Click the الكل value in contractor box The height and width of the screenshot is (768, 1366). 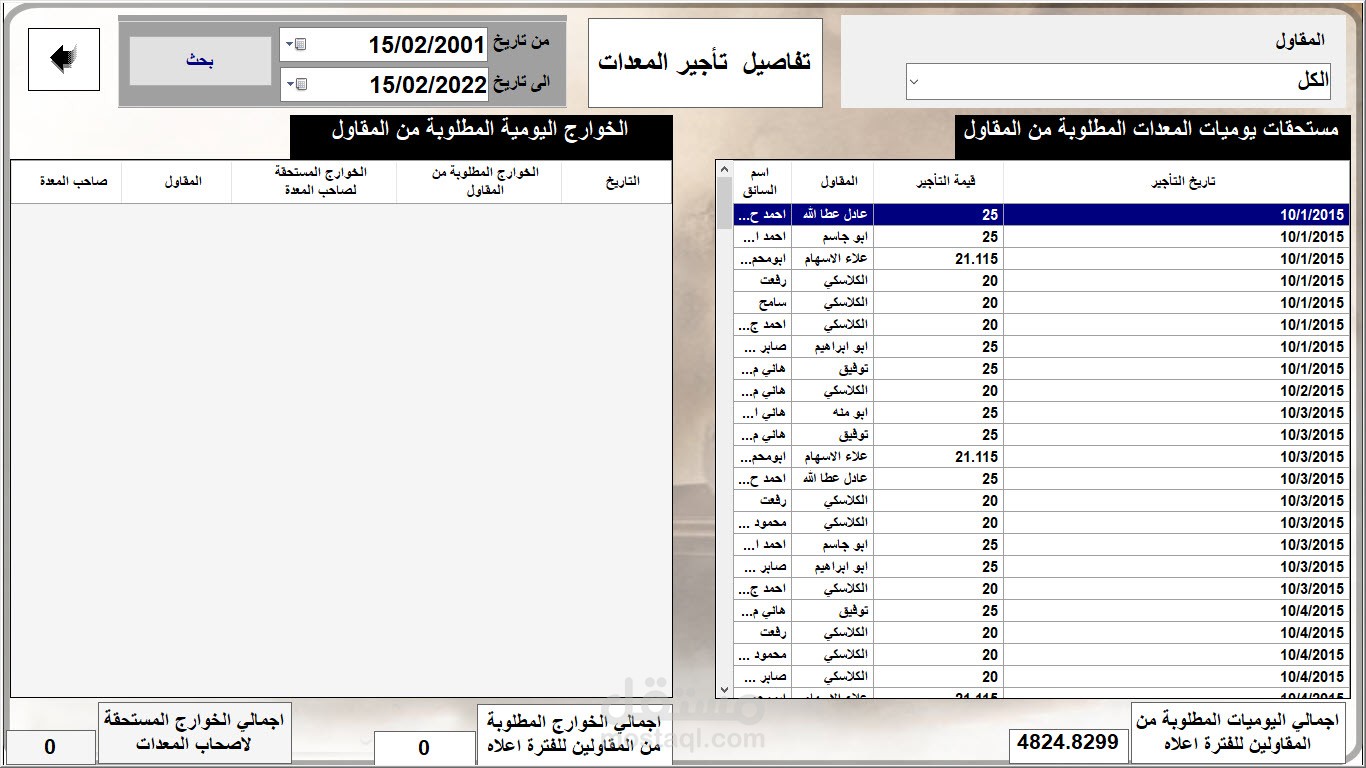coord(1312,81)
